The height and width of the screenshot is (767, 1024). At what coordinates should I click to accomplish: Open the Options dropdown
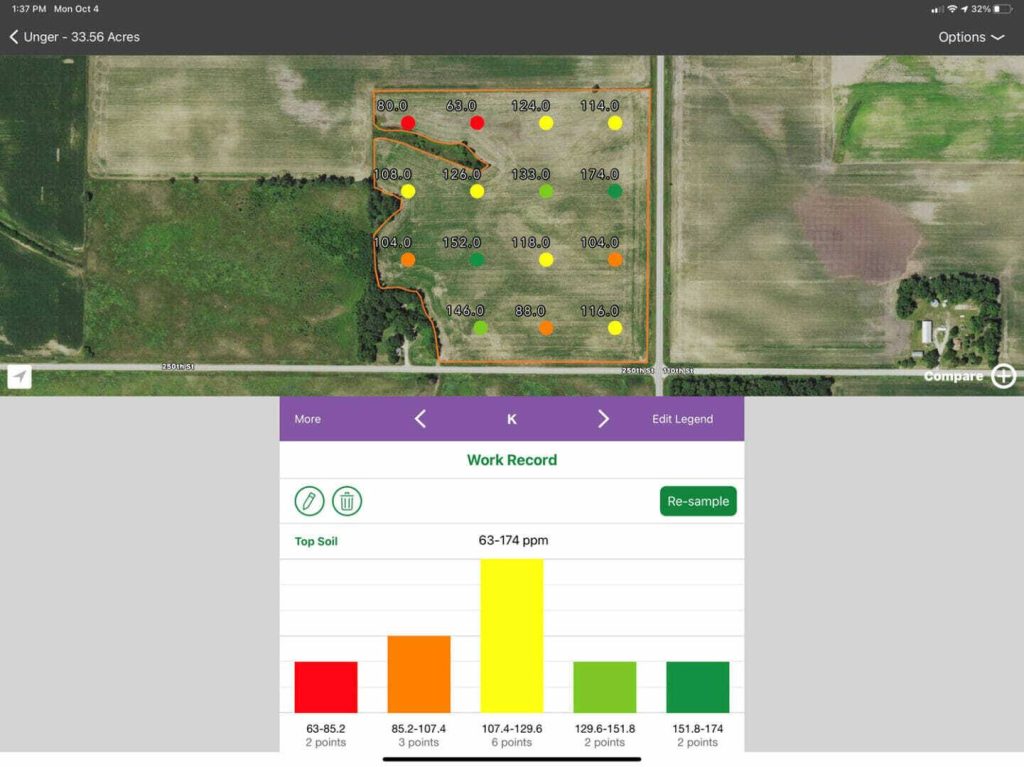click(x=969, y=37)
